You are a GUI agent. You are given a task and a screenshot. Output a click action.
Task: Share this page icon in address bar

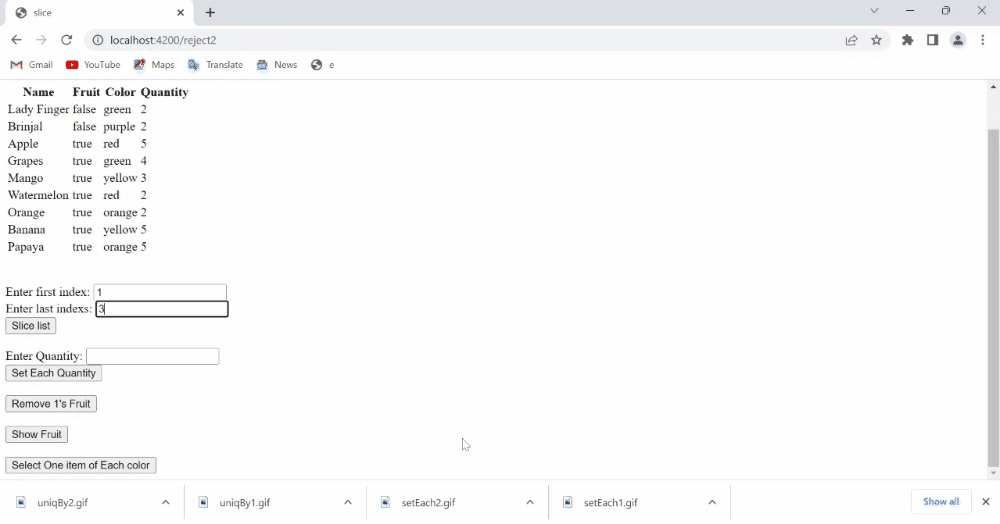tap(851, 40)
